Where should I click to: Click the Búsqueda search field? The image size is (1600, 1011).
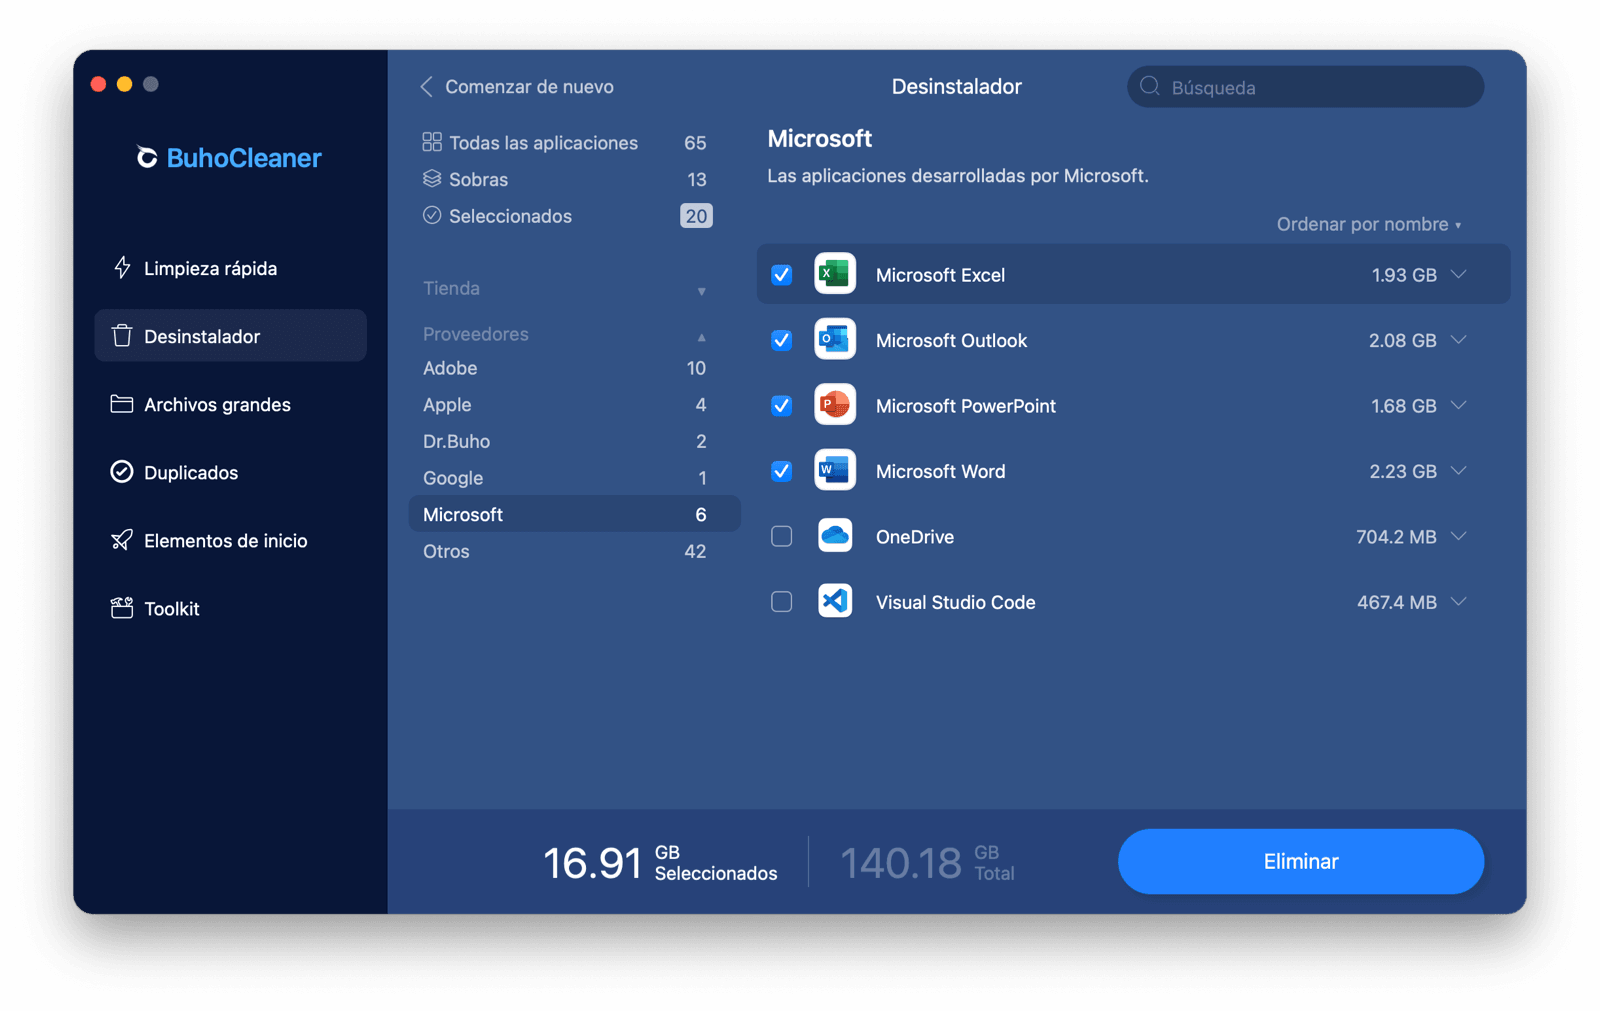pyautogui.click(x=1305, y=87)
